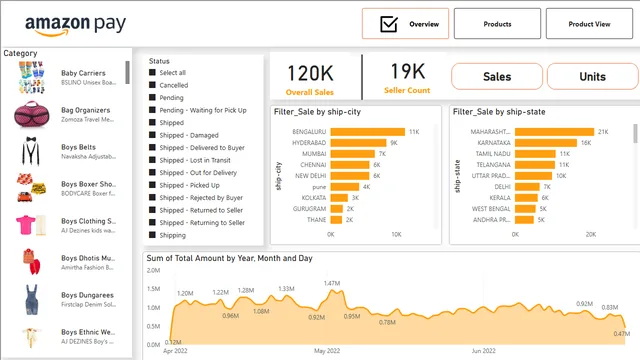Click the DELHI bar in state chart
The width and height of the screenshot is (640, 360).
pos(527,187)
